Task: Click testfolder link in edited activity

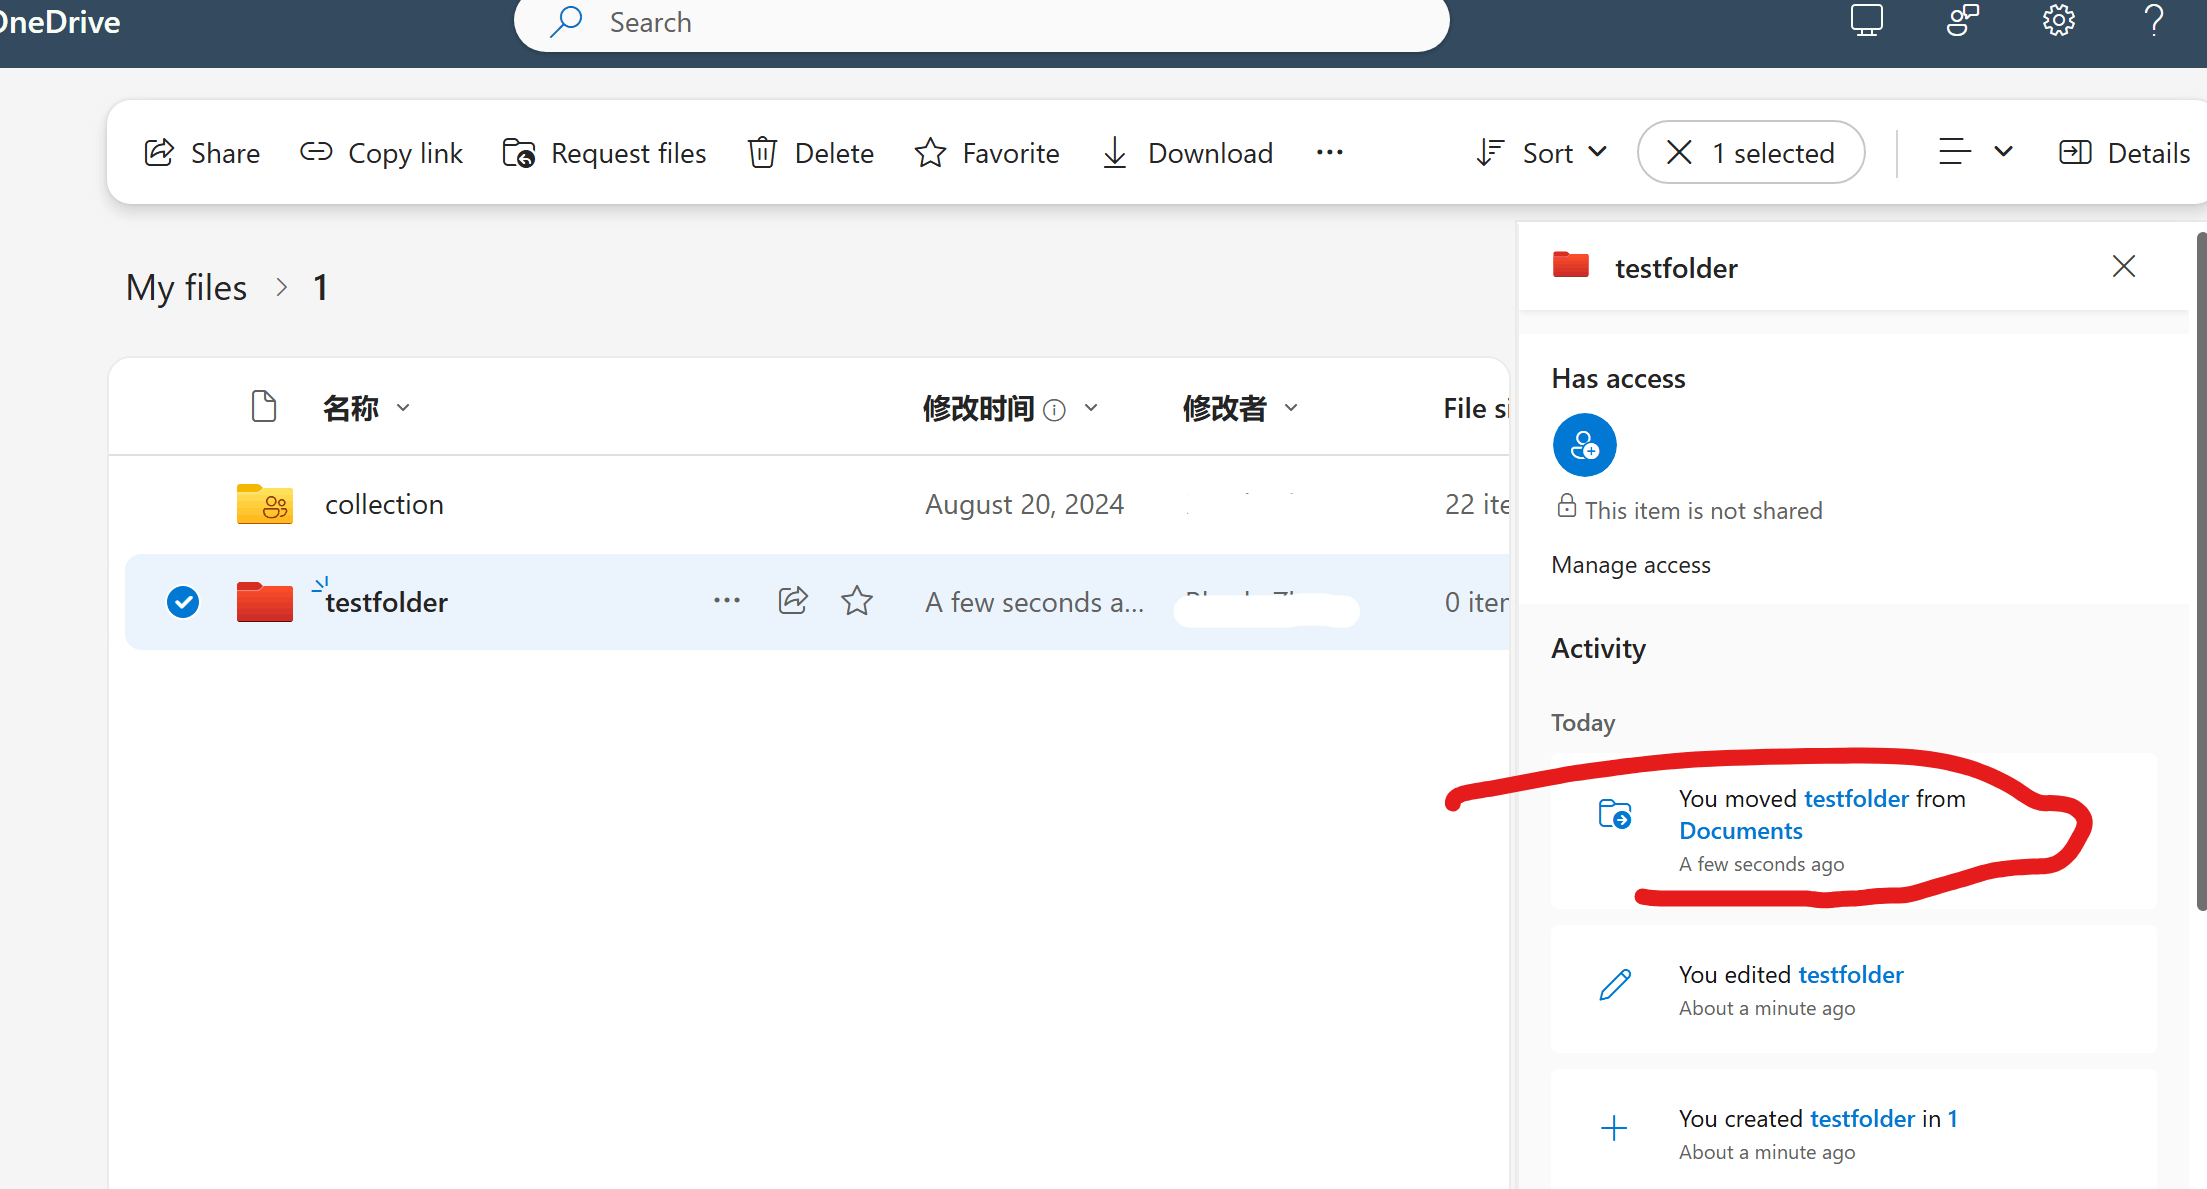Action: (x=1851, y=975)
